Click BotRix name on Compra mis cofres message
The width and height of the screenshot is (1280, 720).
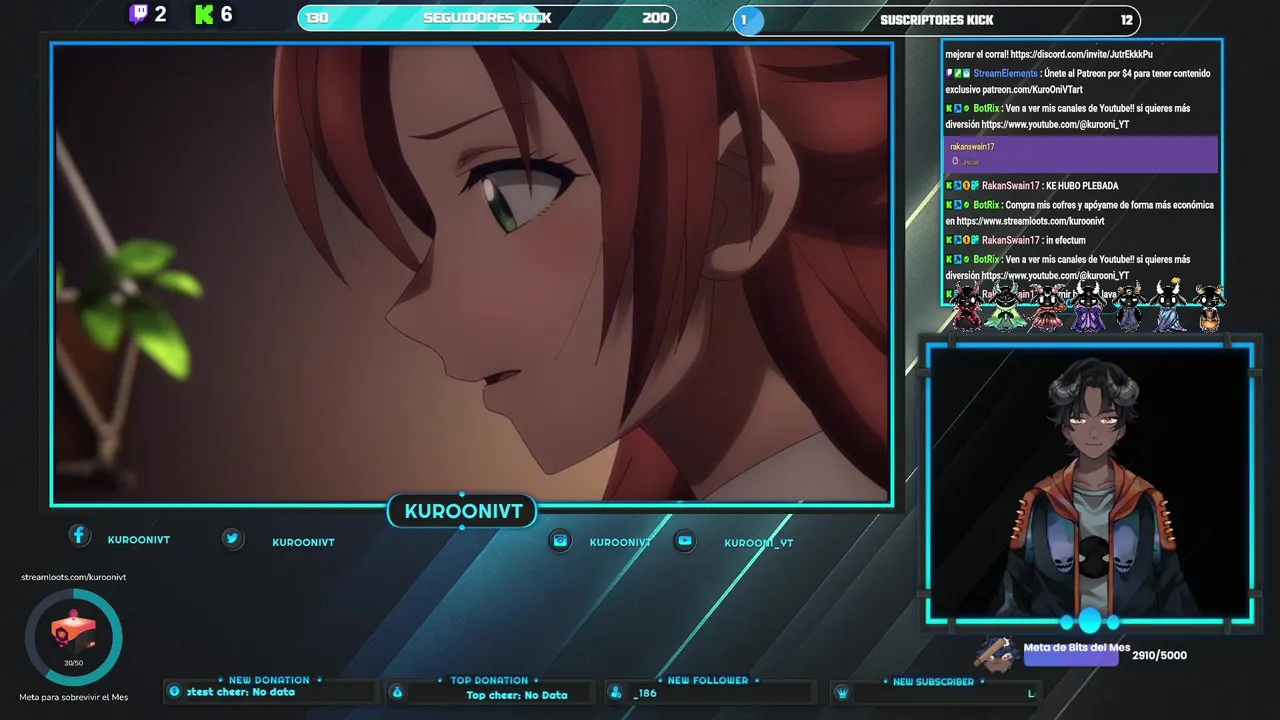(x=986, y=205)
